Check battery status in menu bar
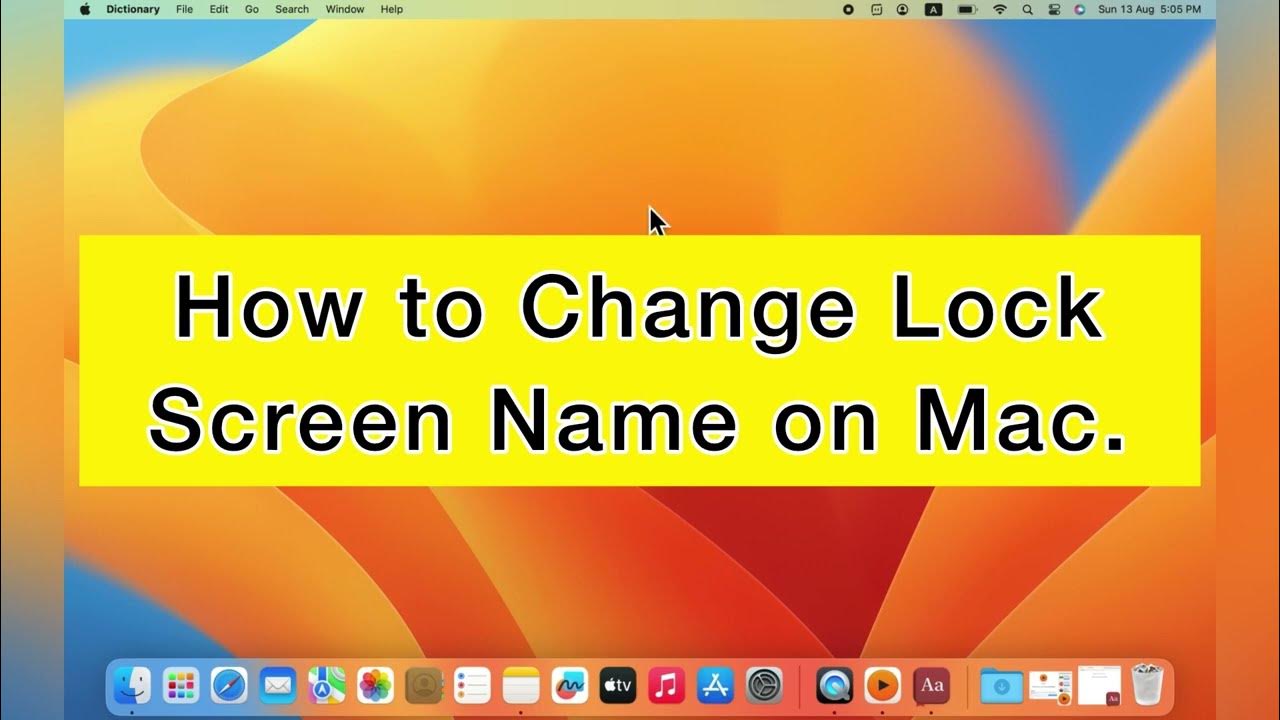The width and height of the screenshot is (1280, 720). [967, 9]
